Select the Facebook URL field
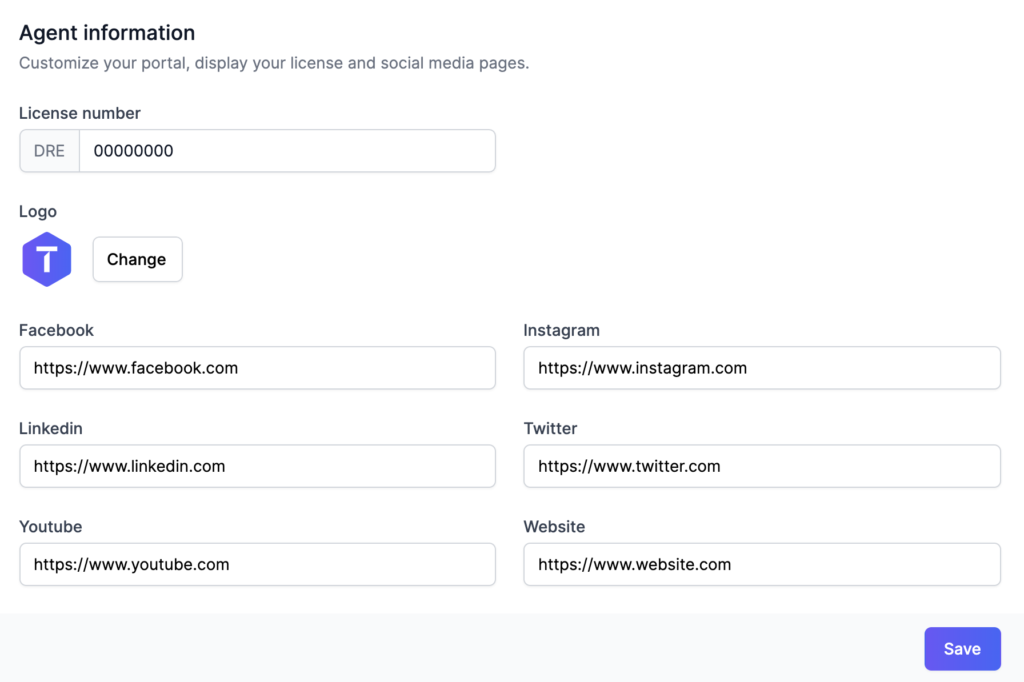Image resolution: width=1024 pixels, height=682 pixels. pos(257,368)
